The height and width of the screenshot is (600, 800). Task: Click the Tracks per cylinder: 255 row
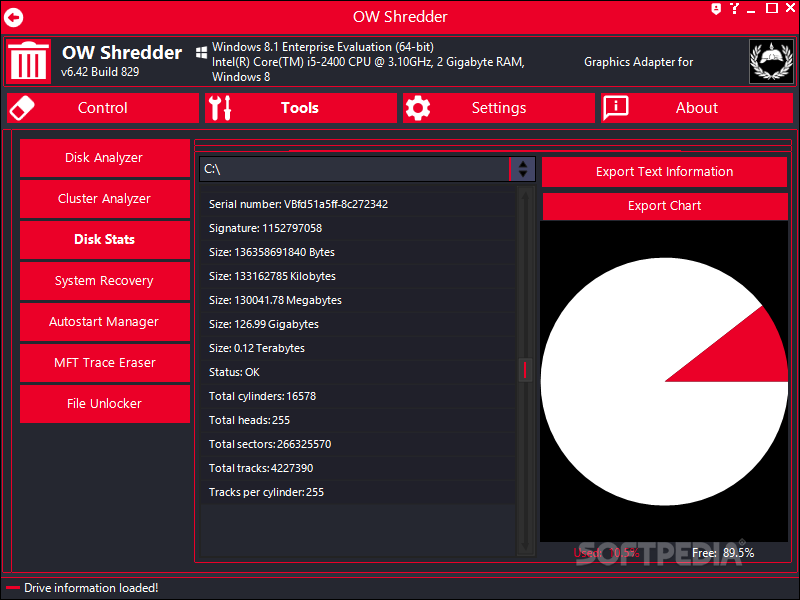(x=358, y=492)
